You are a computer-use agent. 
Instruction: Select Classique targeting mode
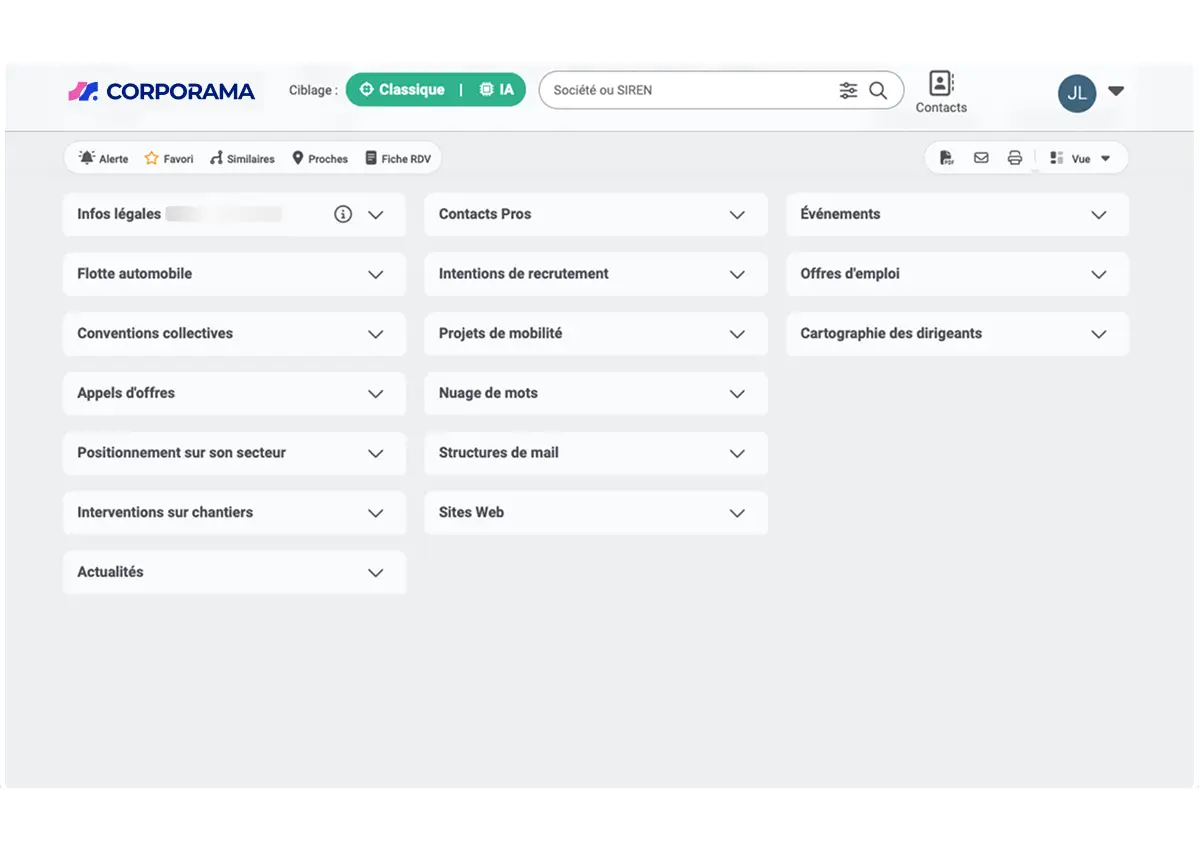click(402, 90)
